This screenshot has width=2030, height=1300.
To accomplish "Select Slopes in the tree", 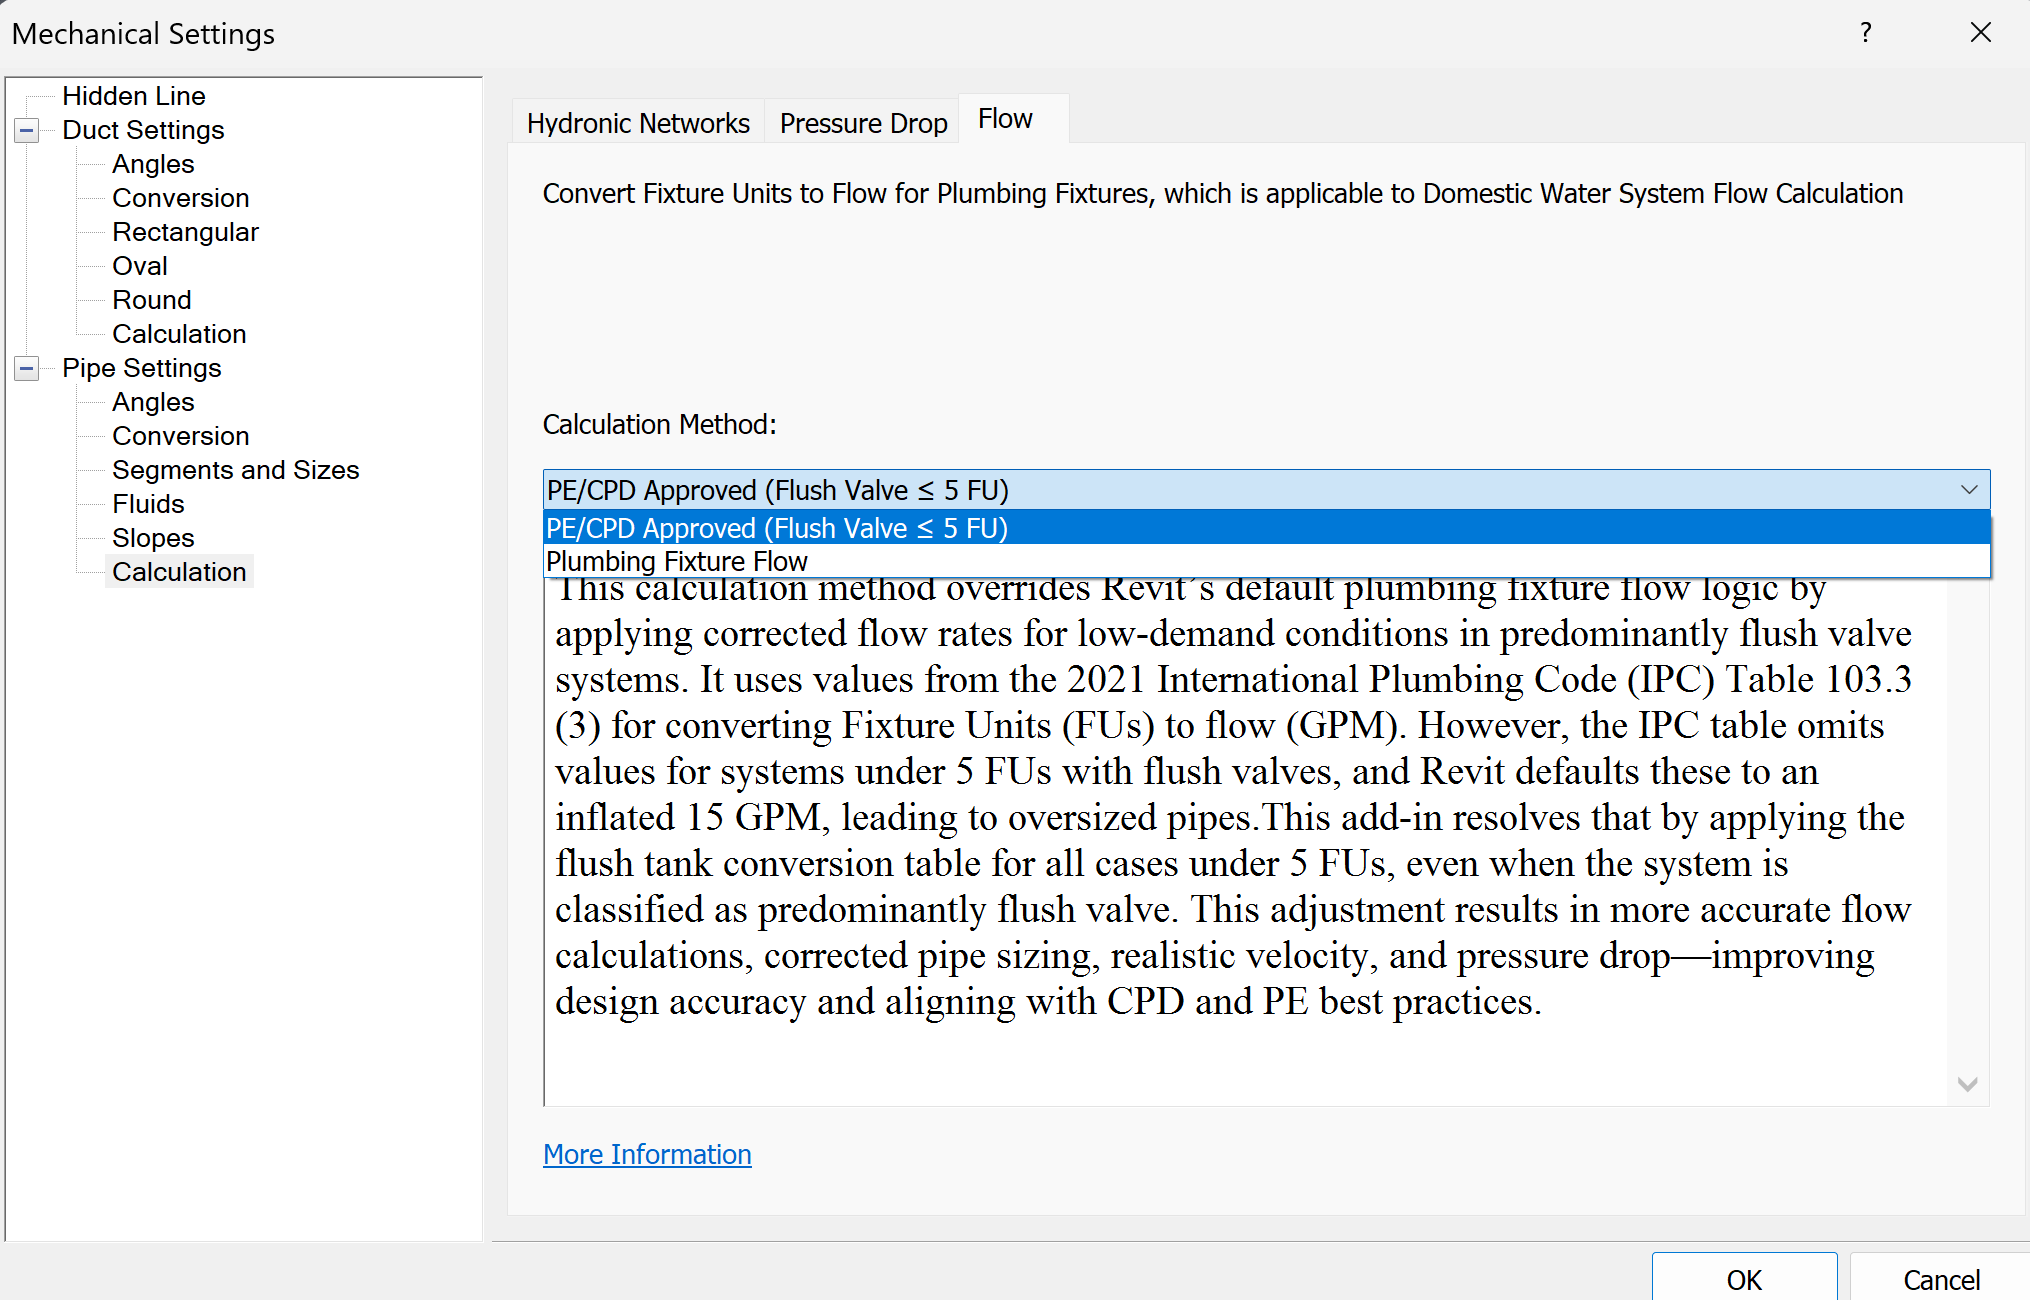I will tap(153, 538).
